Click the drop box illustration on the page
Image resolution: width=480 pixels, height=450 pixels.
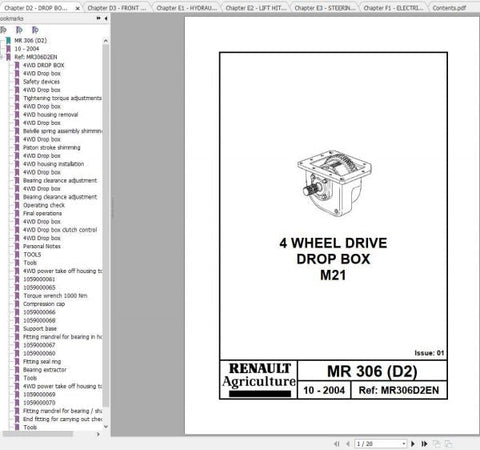click(334, 184)
